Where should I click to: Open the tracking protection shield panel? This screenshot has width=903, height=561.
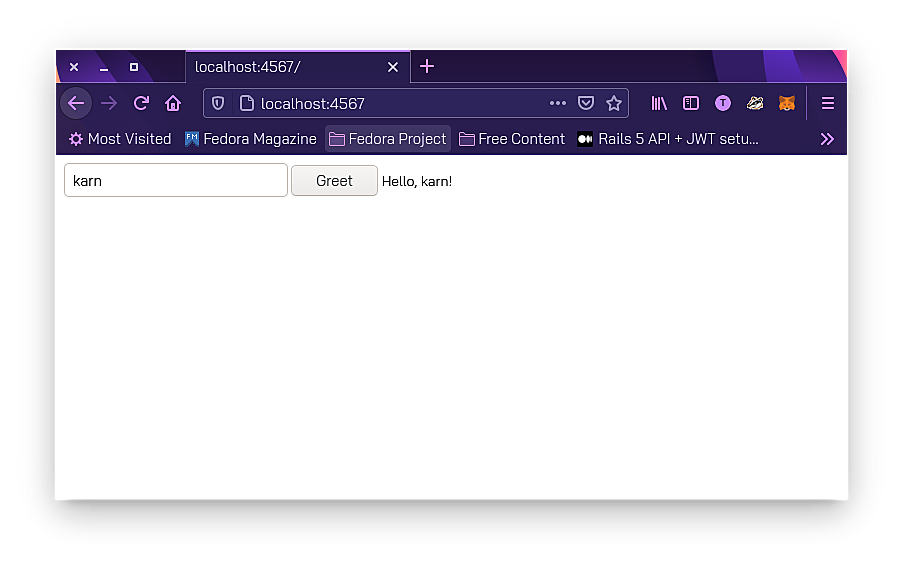[218, 103]
